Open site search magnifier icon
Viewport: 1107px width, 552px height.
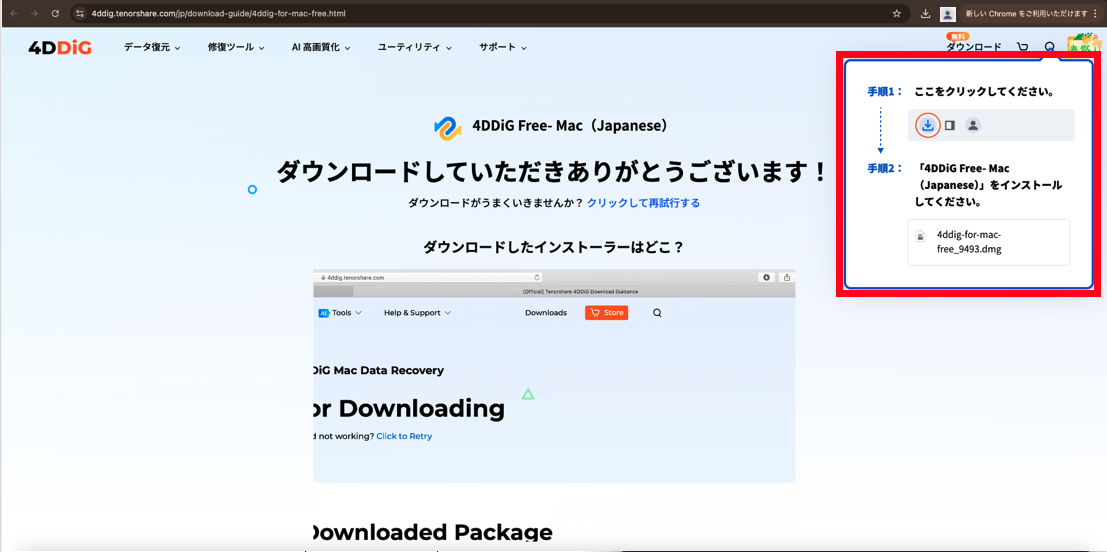1050,47
